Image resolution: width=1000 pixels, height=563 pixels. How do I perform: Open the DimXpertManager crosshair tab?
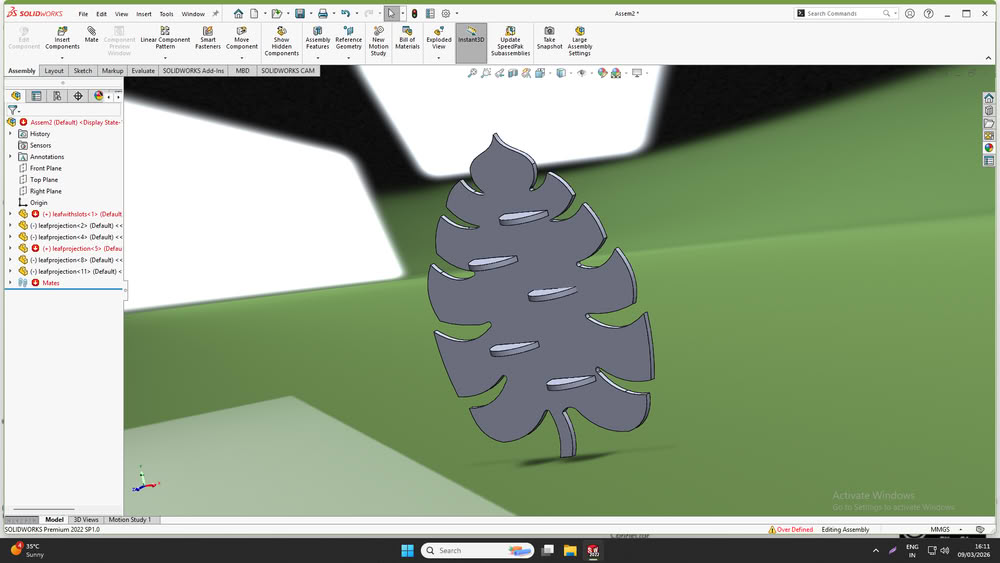click(x=78, y=96)
